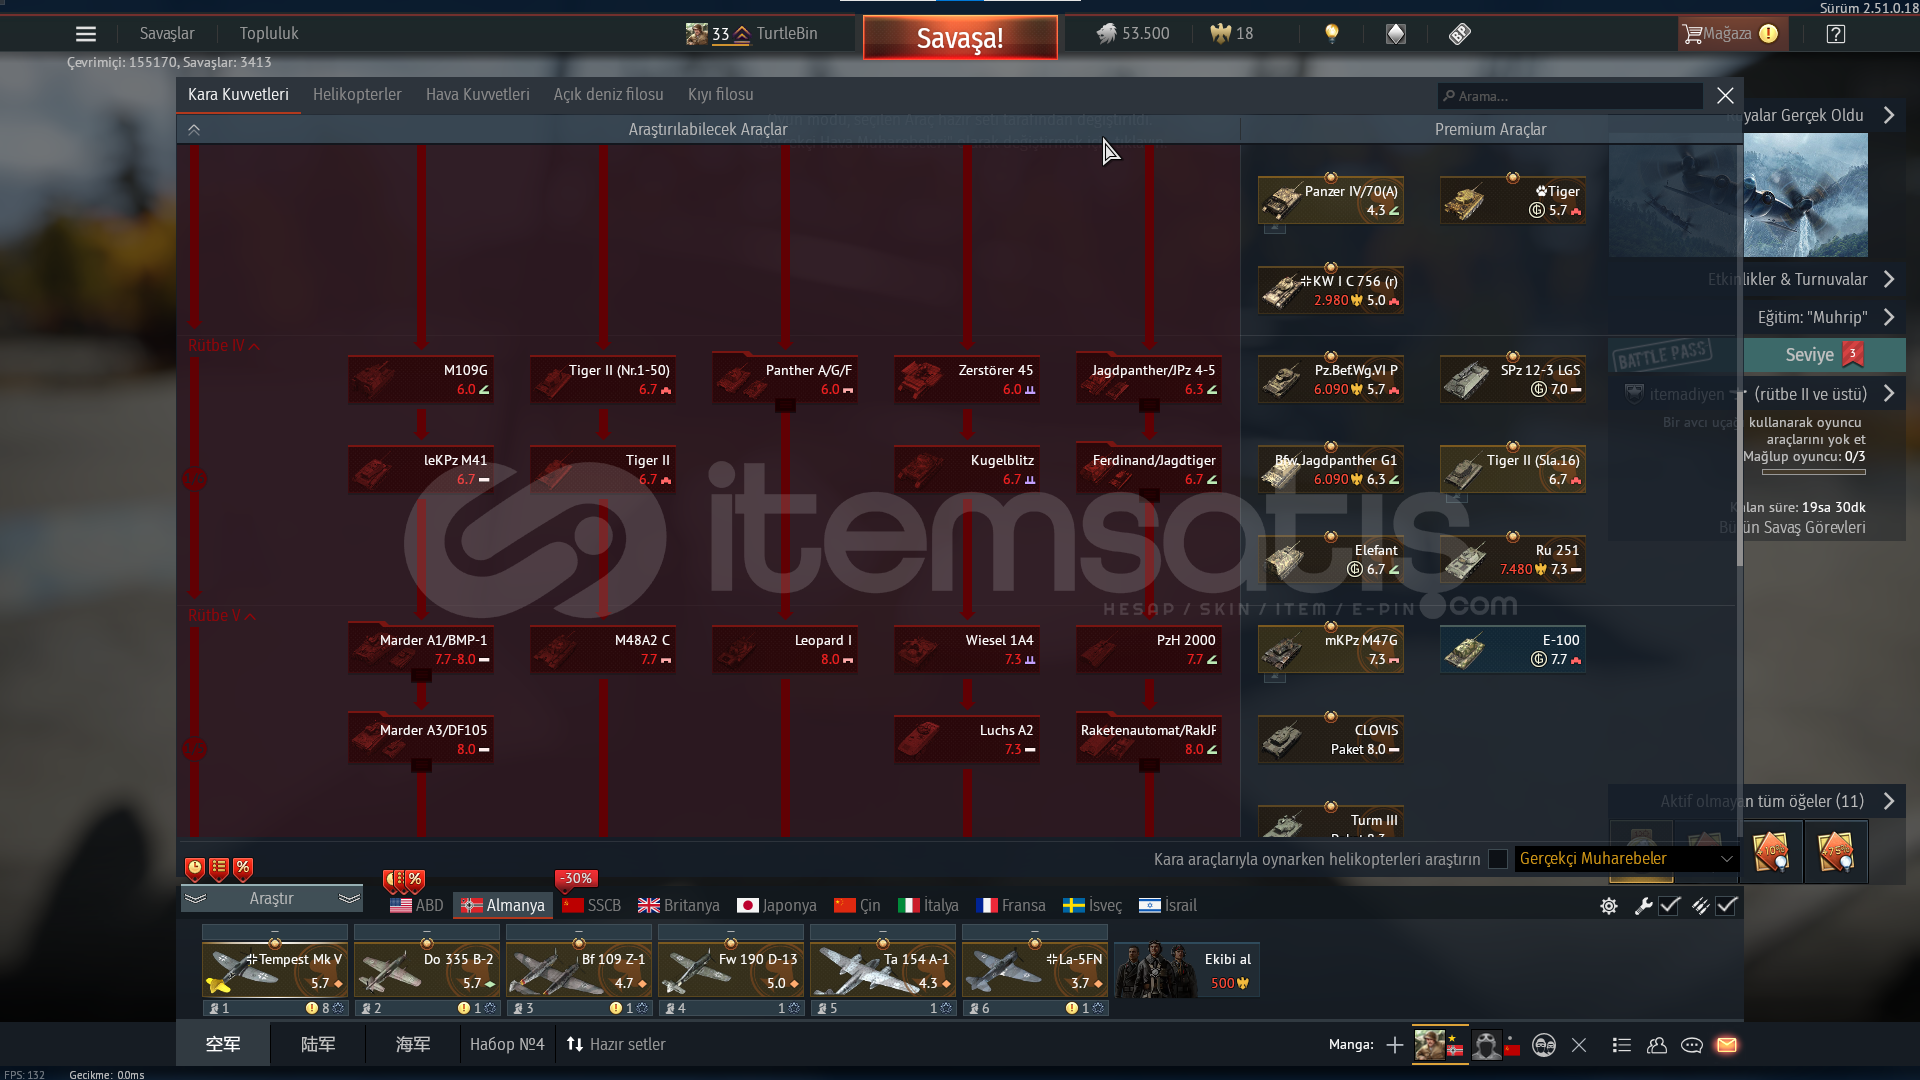The width and height of the screenshot is (1920, 1080).
Task: Open the chat speech bubble icon
Action: (x=1692, y=1045)
